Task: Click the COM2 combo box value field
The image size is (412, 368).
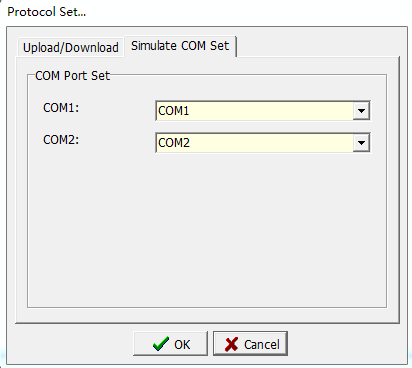Action: [x=263, y=143]
